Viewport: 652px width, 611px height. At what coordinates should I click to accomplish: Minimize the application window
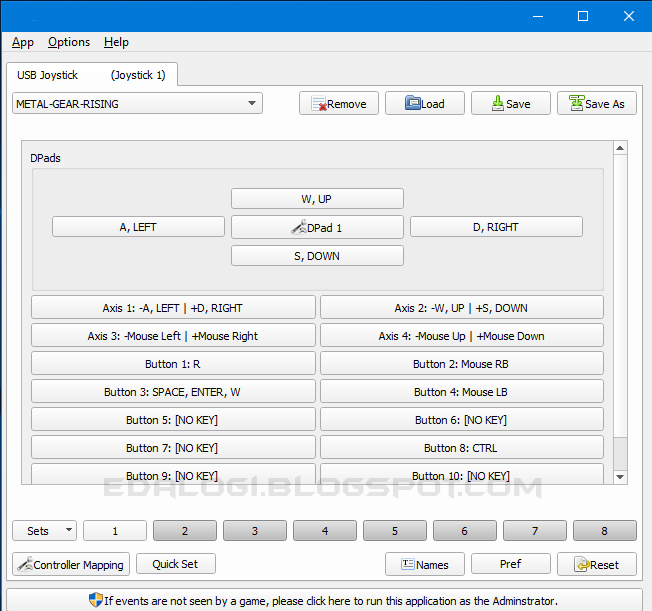coord(538,16)
